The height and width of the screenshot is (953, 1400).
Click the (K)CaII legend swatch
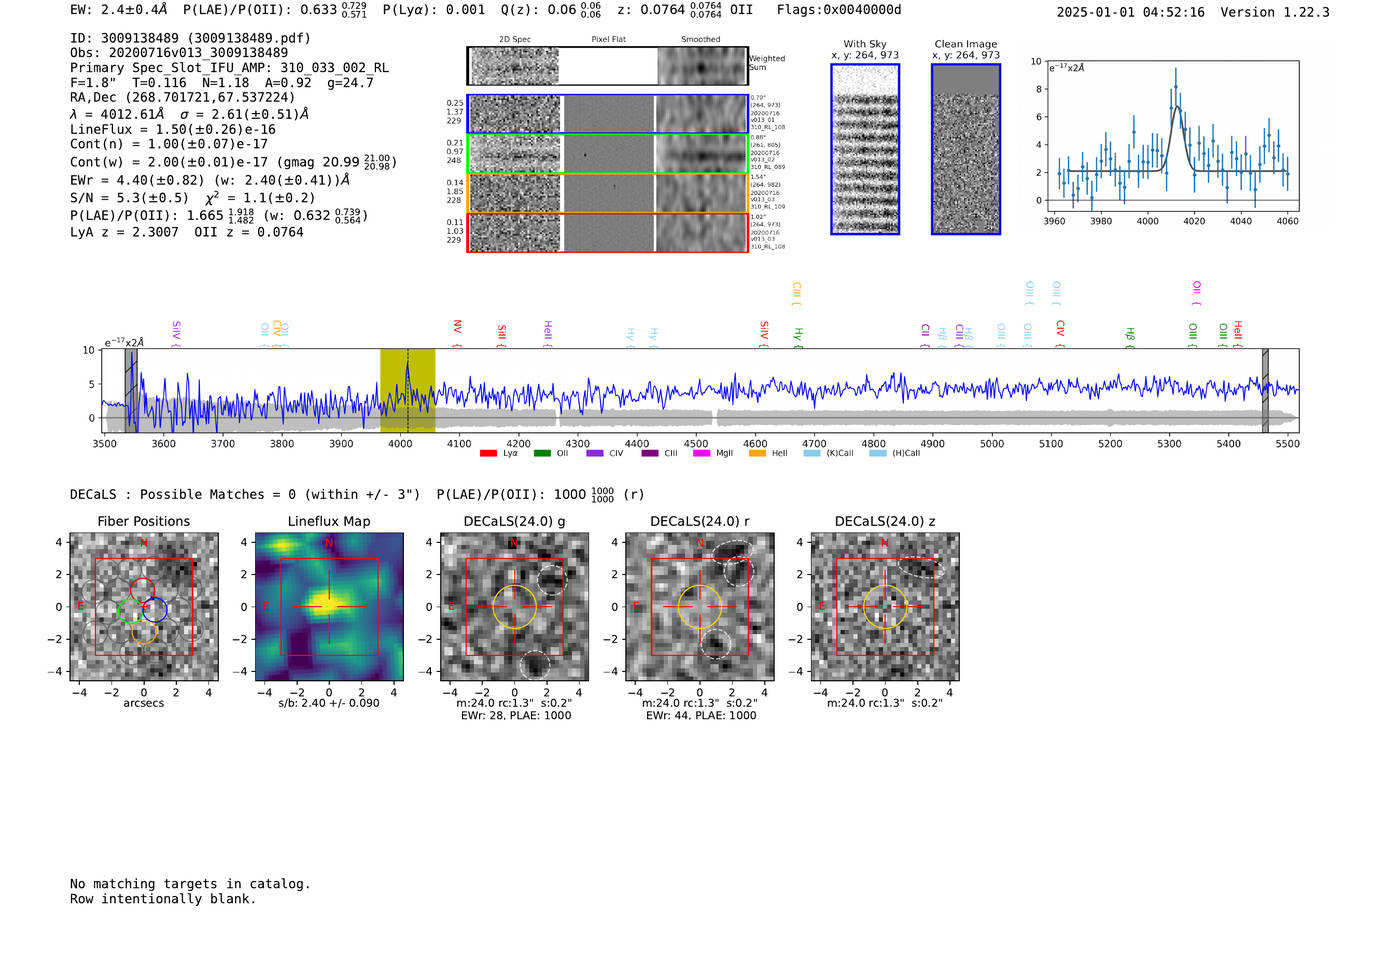coord(812,454)
